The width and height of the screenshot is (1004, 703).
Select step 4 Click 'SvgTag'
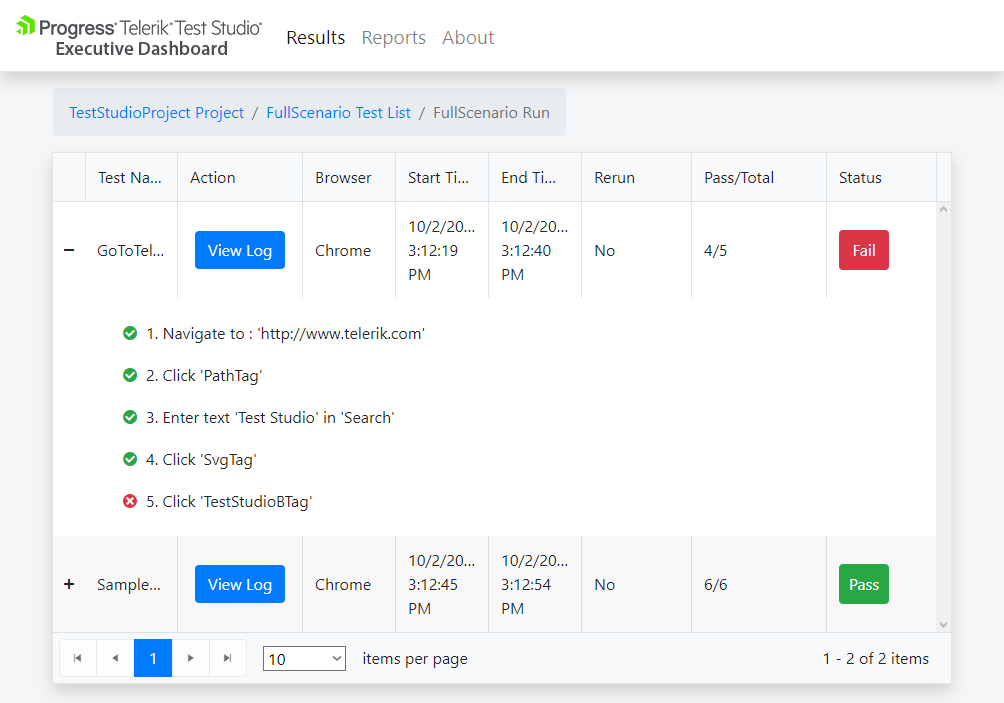click(x=201, y=460)
